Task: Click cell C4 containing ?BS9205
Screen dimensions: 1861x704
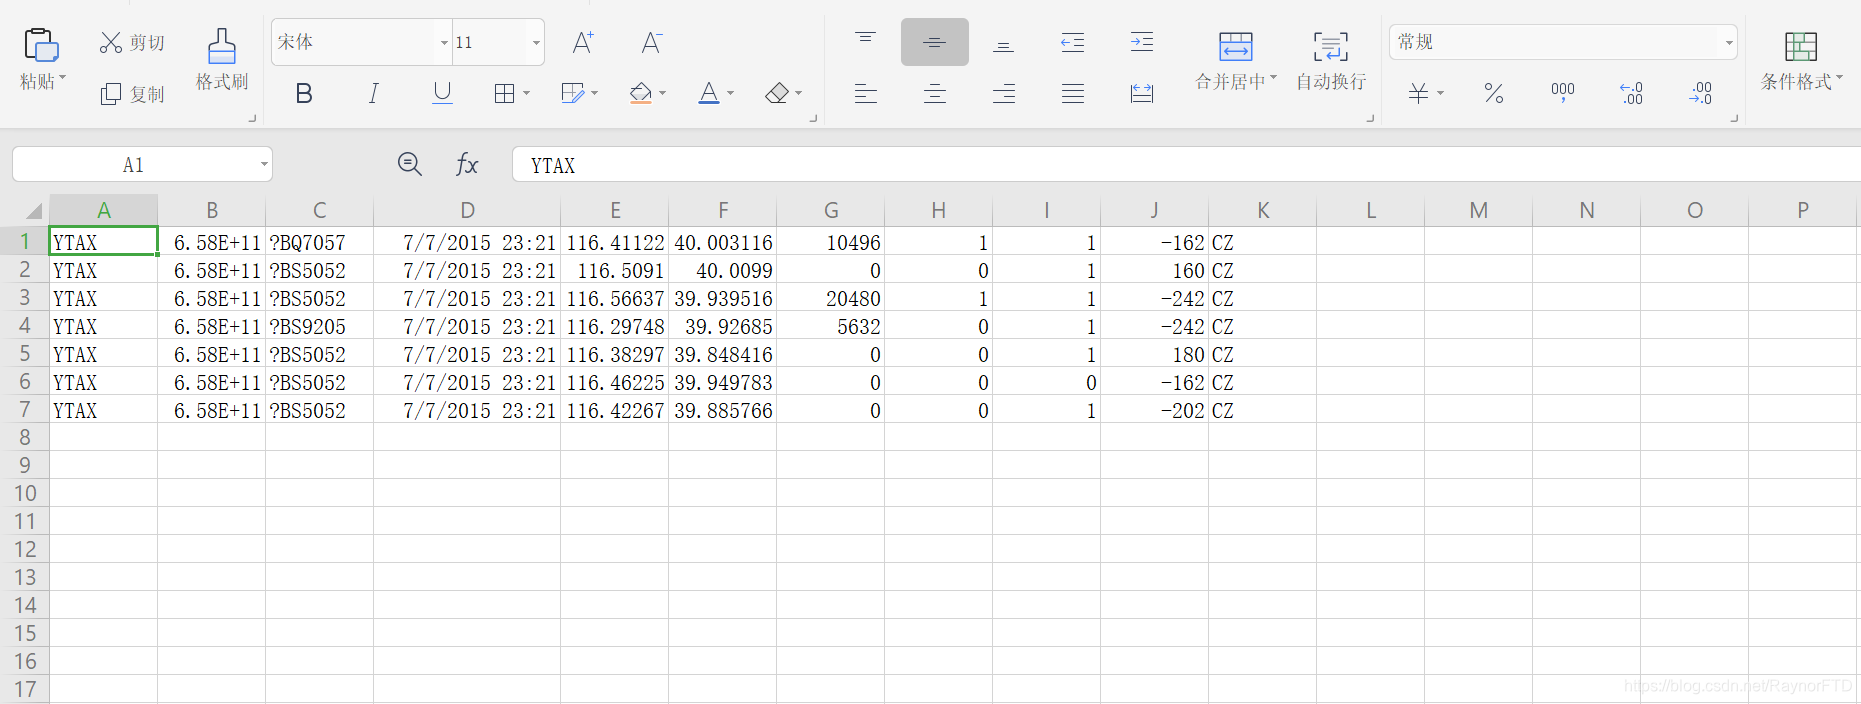Action: pyautogui.click(x=320, y=326)
